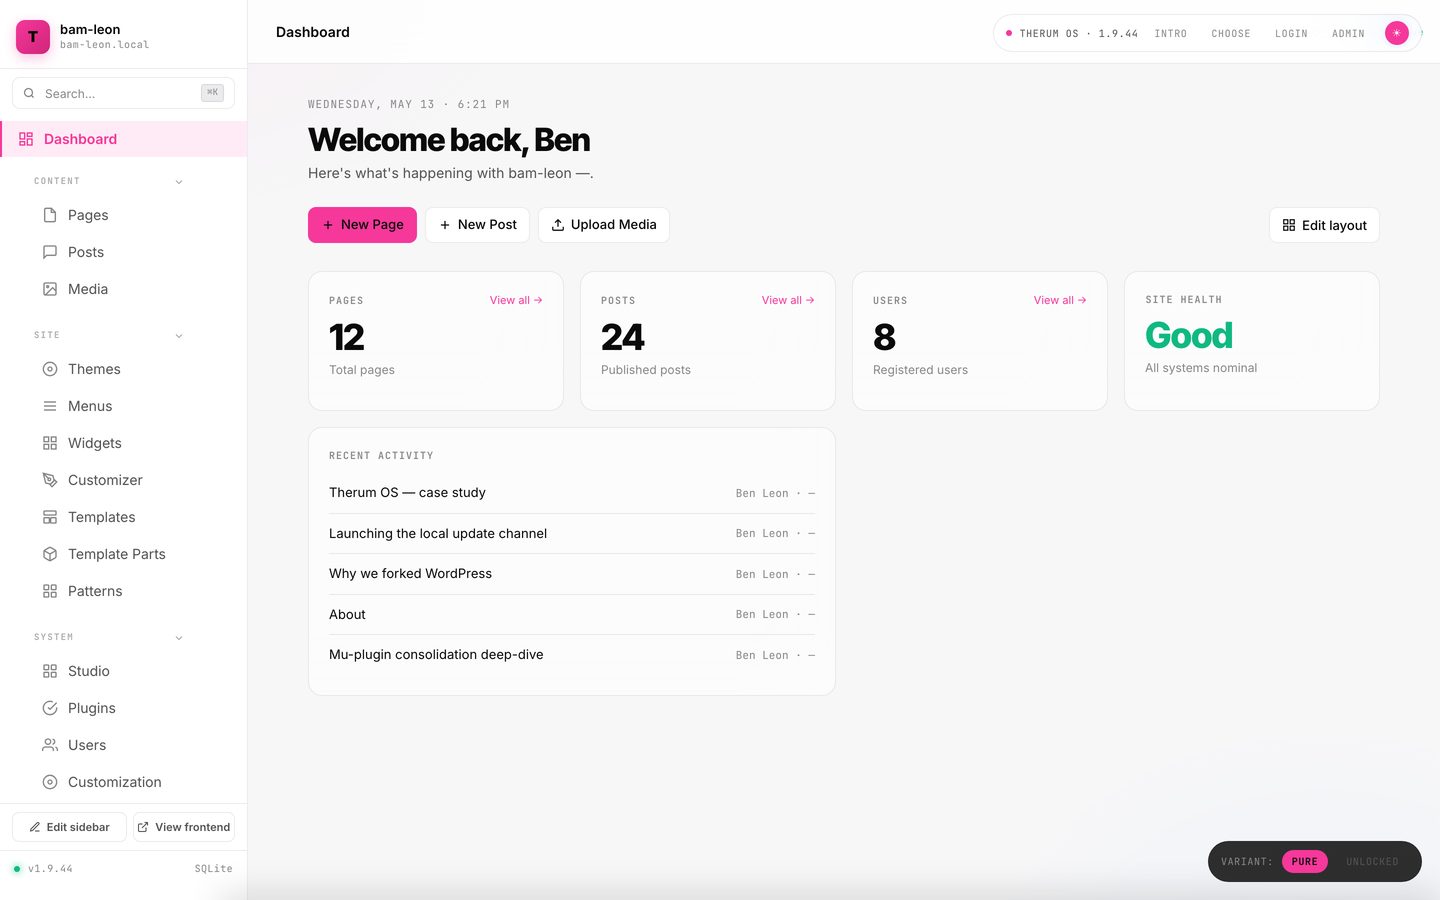1440x900 pixels.
Task: Open the INTRO tab in top bar
Action: [x=1170, y=34]
